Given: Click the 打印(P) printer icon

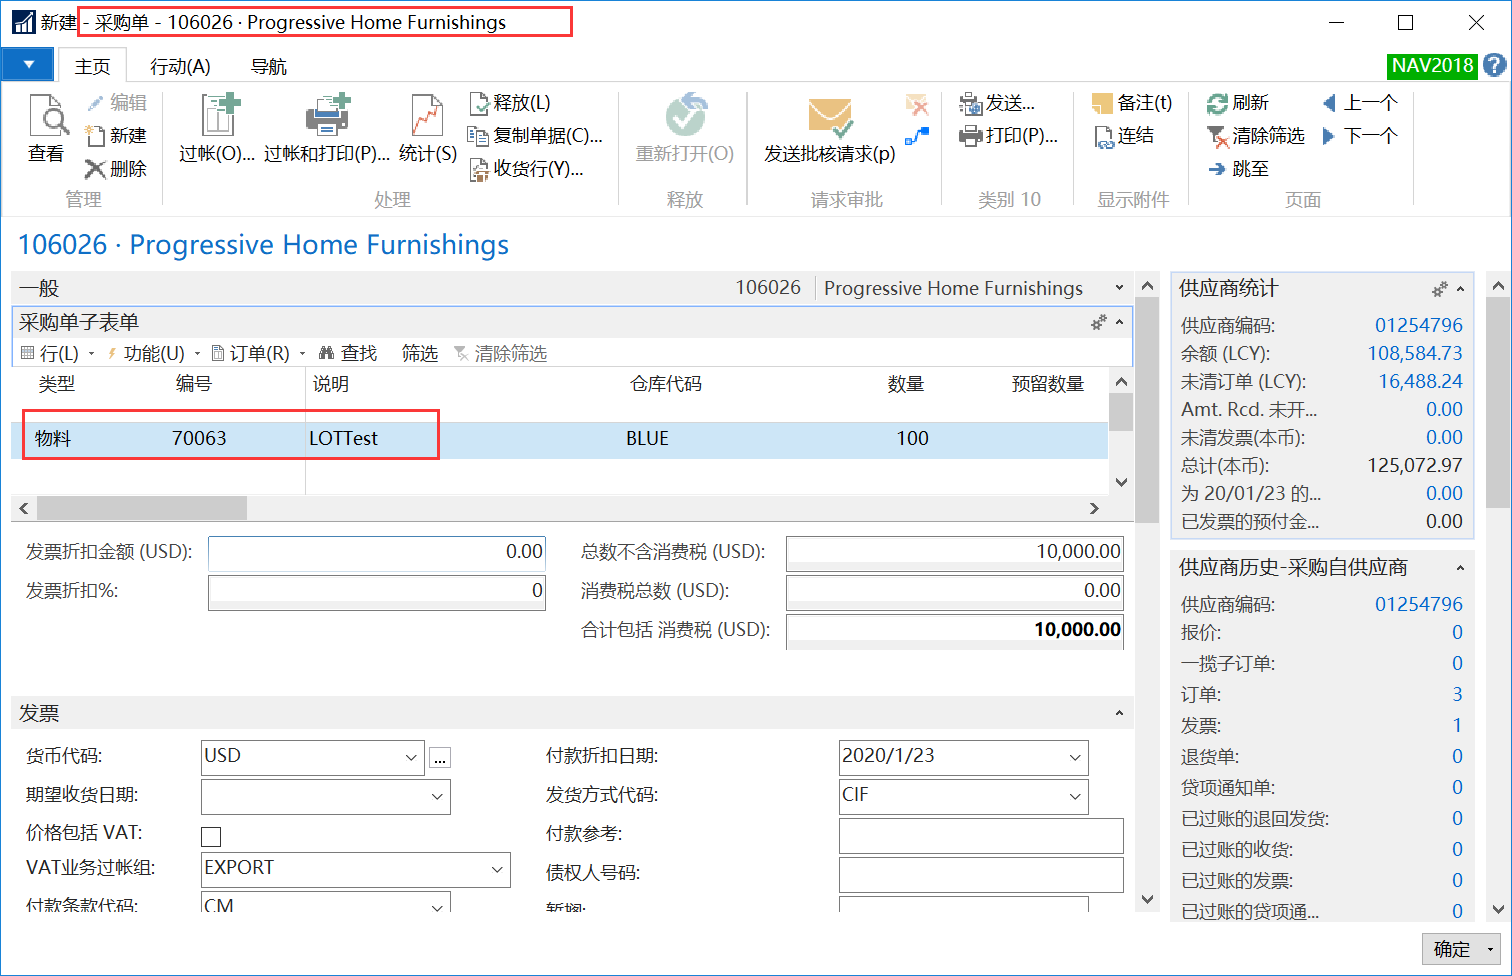Looking at the screenshot, I should (970, 135).
